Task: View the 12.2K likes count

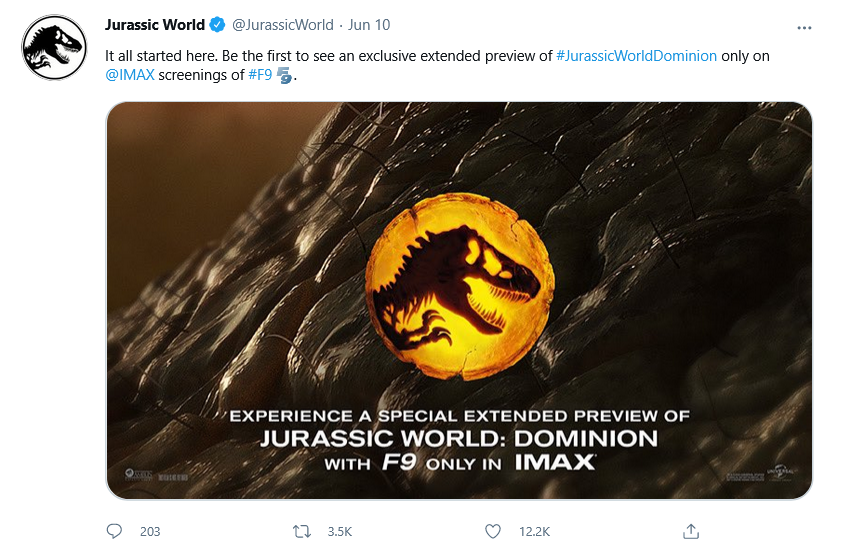Action: [x=534, y=531]
